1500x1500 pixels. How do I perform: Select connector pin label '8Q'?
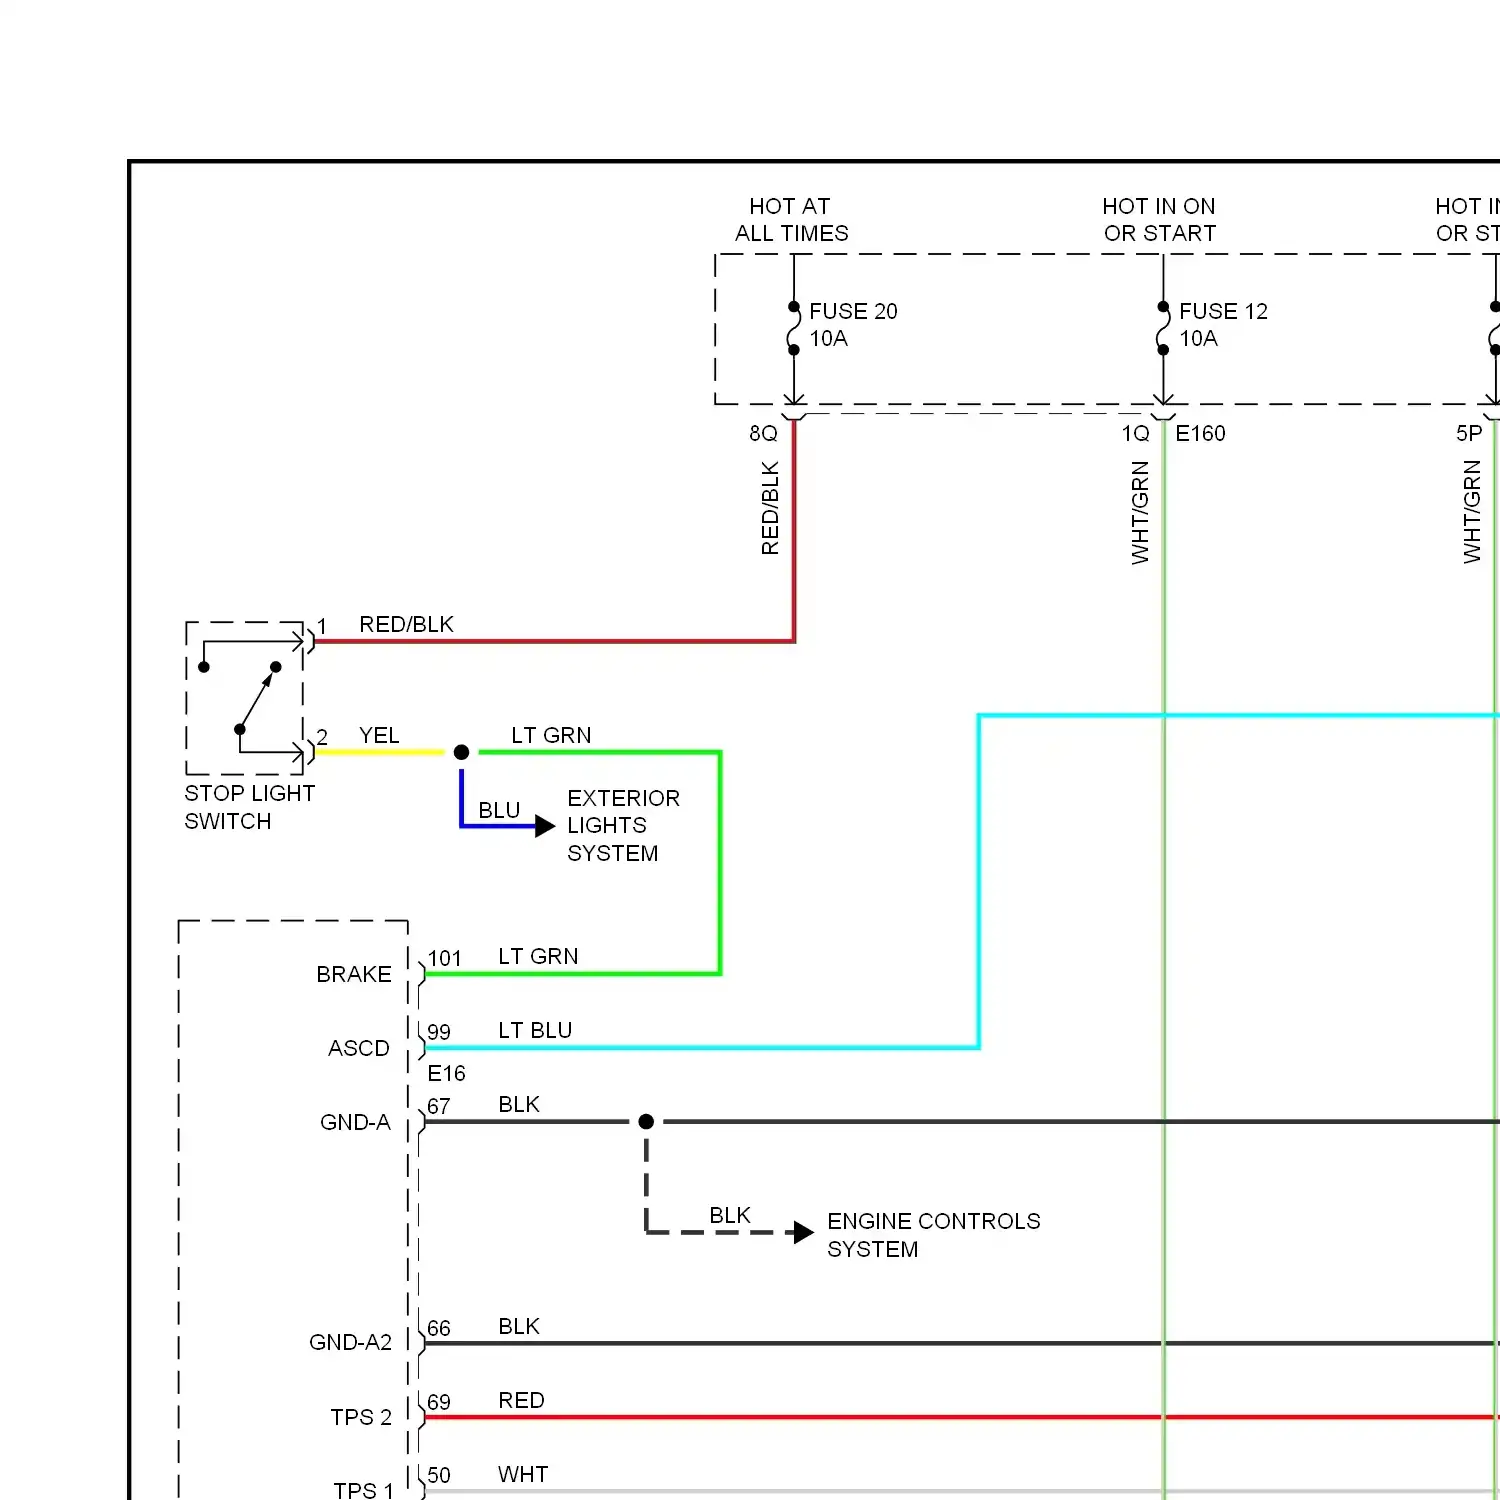763,433
